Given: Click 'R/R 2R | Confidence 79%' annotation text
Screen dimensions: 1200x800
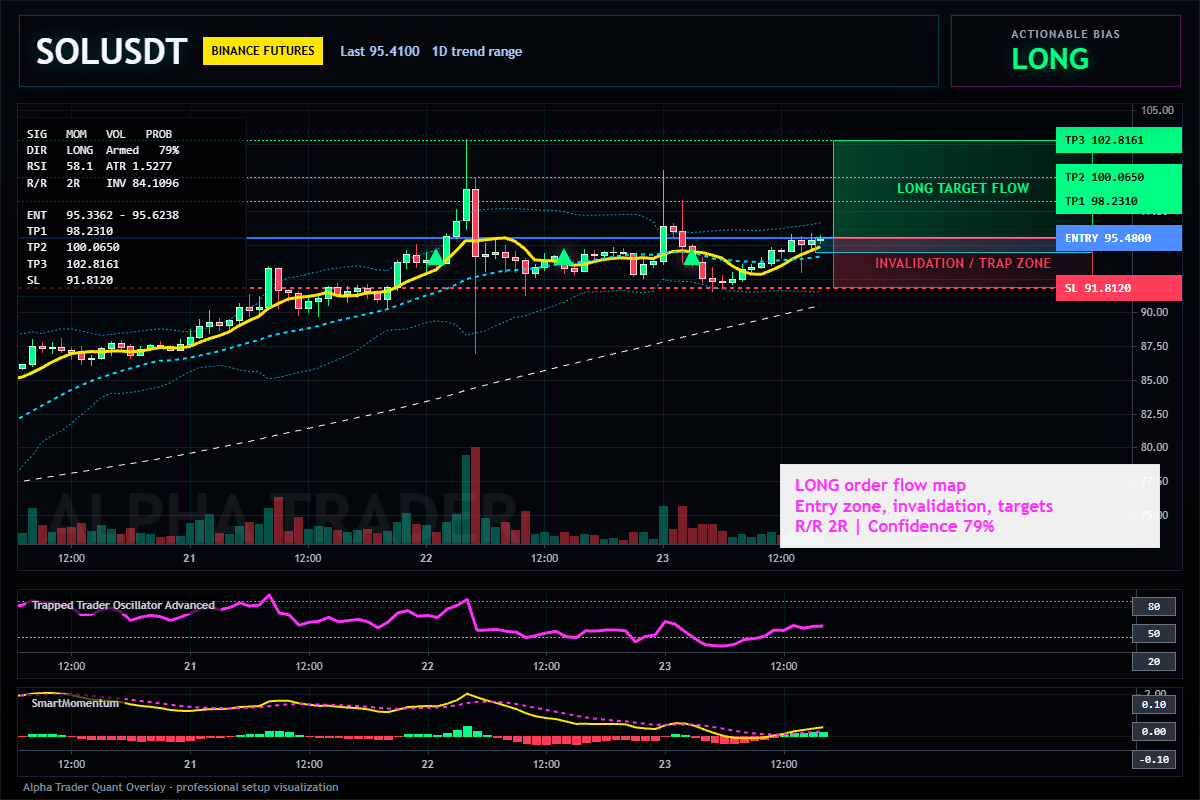Looking at the screenshot, I should 895,526.
